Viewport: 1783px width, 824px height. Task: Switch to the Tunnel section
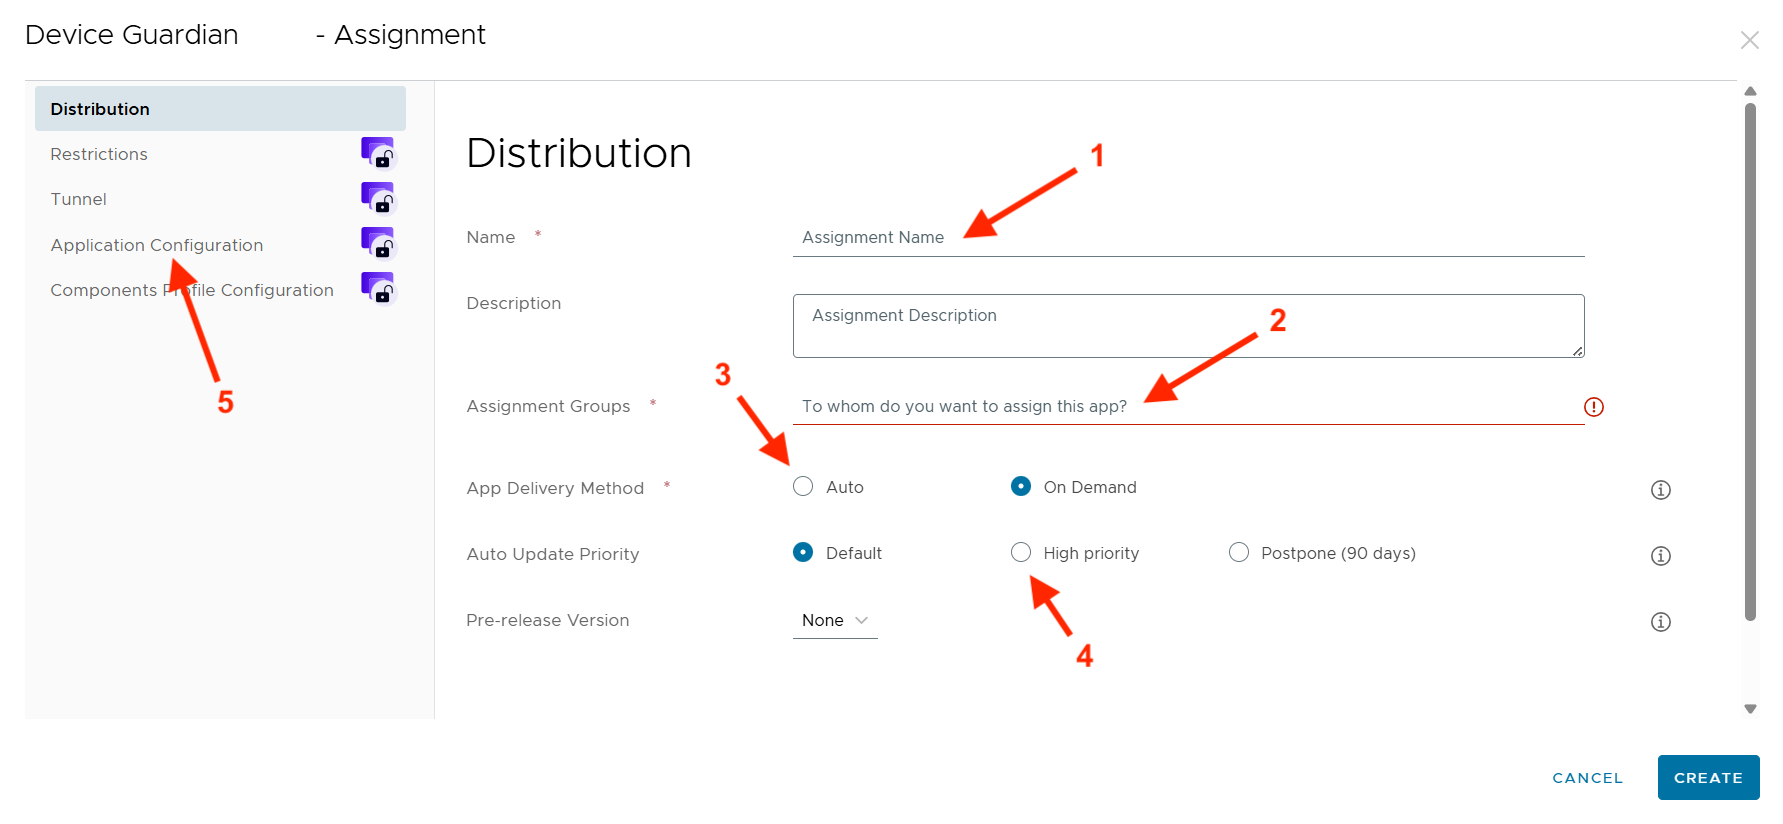click(79, 199)
